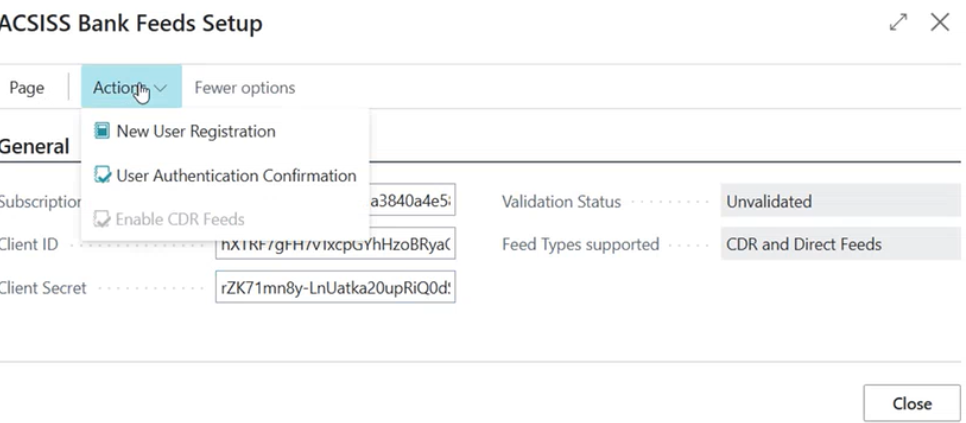Screen dimensions: 966x423
Task: Collapse the Actions dropdown chevron
Action: (161, 88)
